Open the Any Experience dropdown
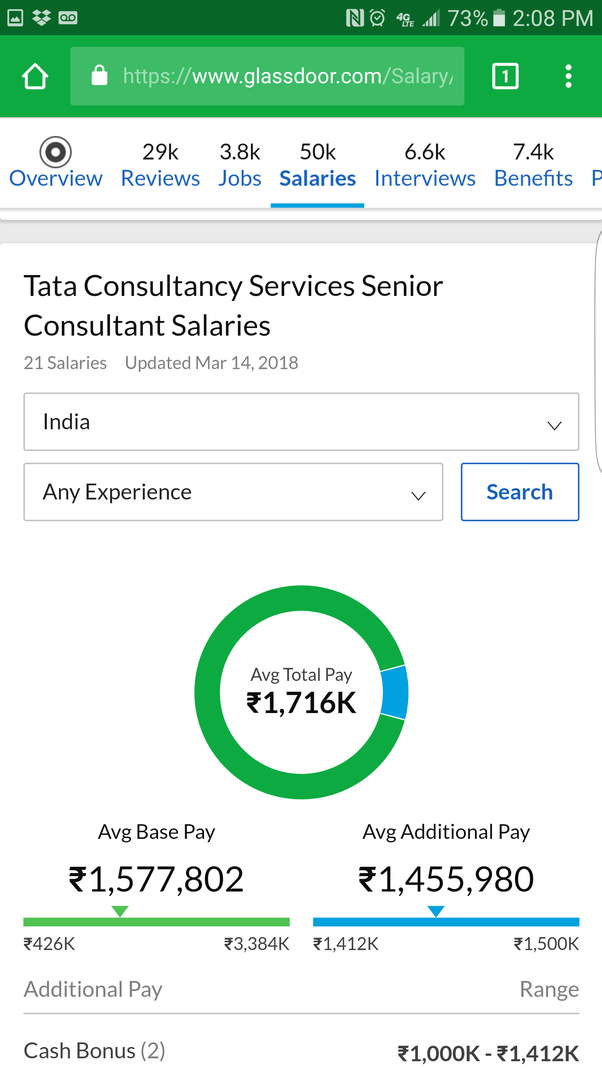Screen dimensions: 602x1070 click(x=233, y=492)
